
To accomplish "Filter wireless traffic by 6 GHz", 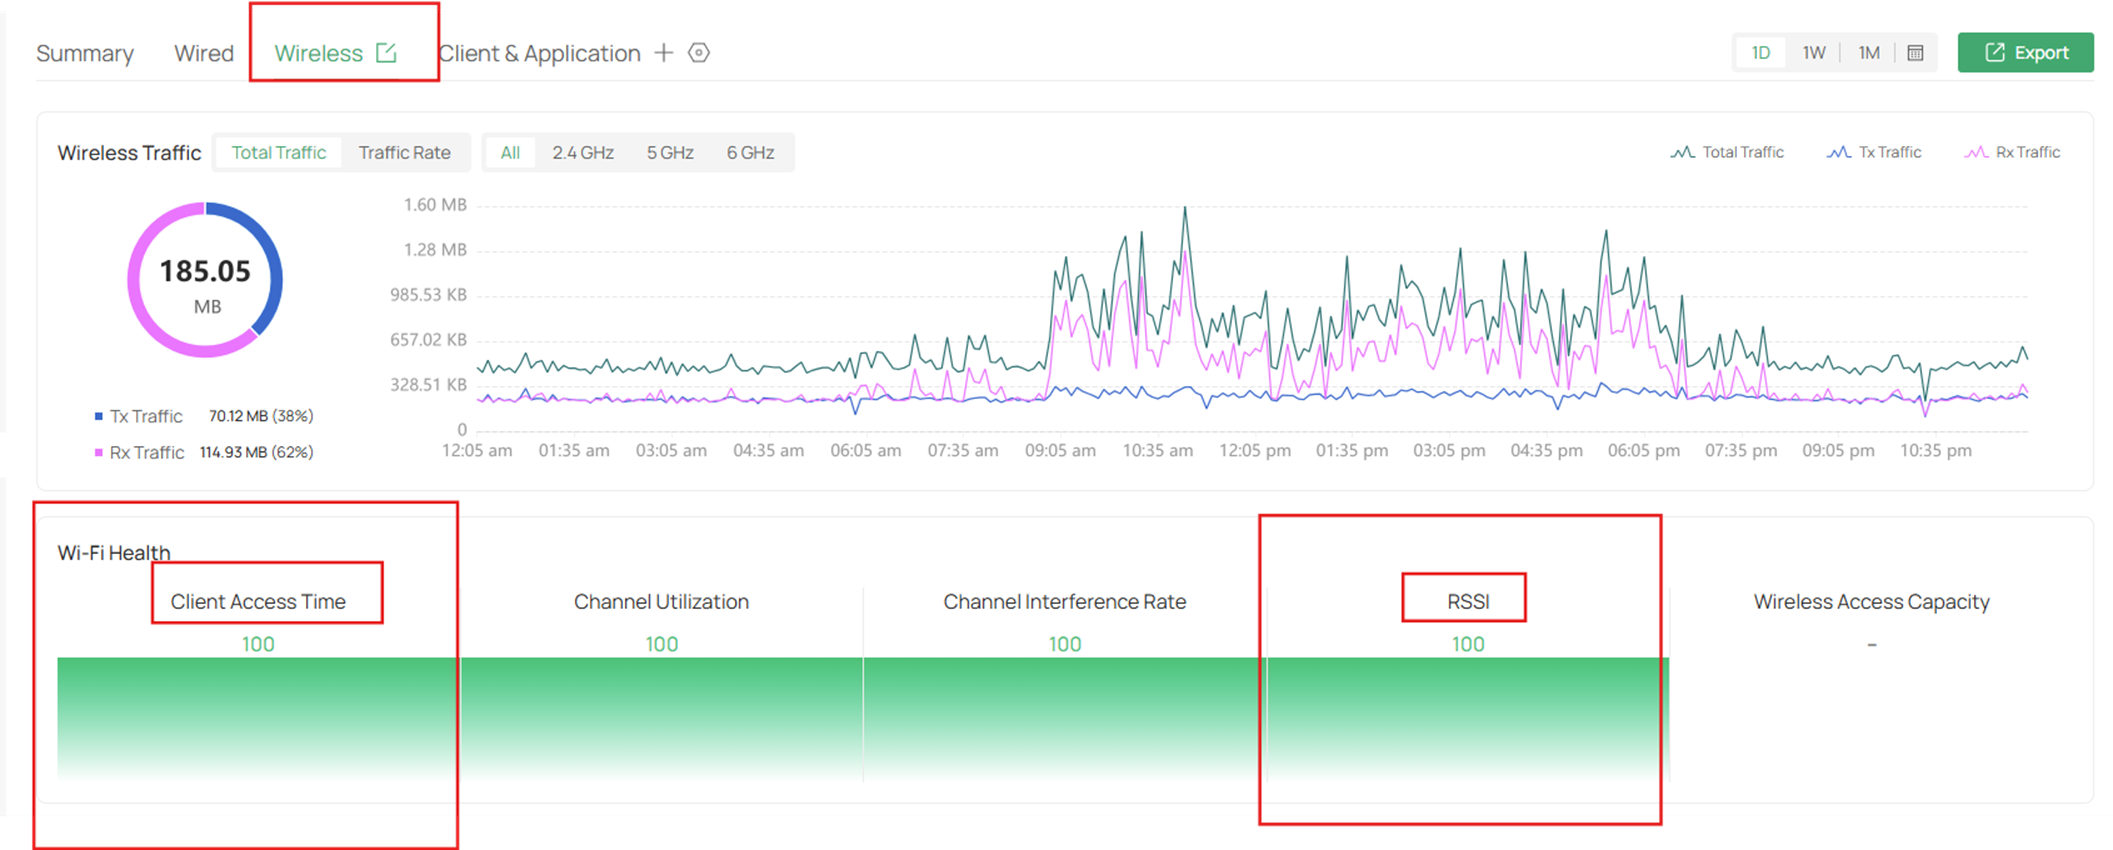I will pos(750,152).
